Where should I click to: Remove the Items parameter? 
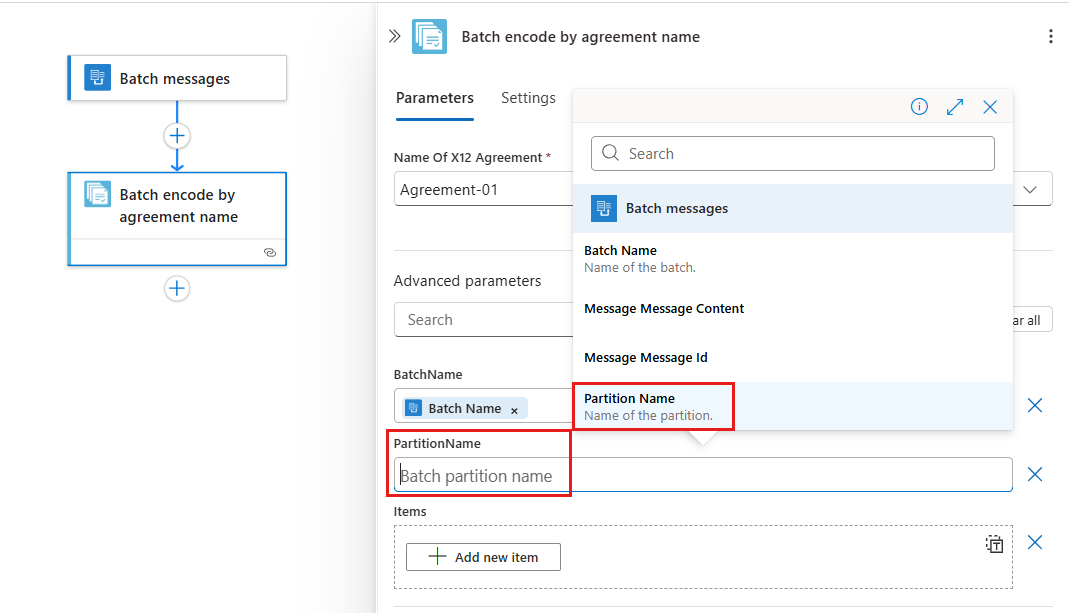click(x=1035, y=542)
